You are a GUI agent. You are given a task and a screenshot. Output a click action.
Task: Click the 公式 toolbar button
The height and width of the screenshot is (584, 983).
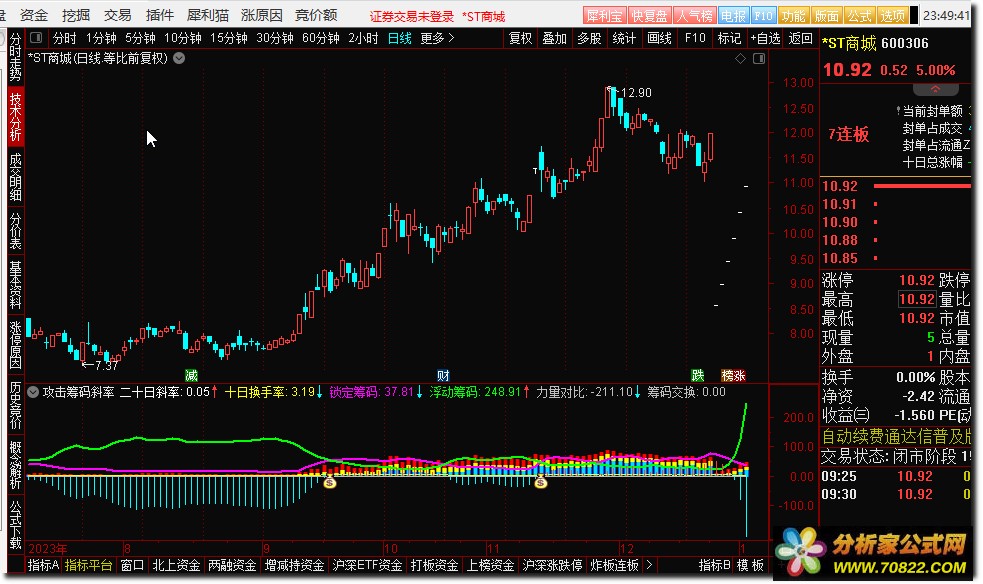tap(859, 16)
